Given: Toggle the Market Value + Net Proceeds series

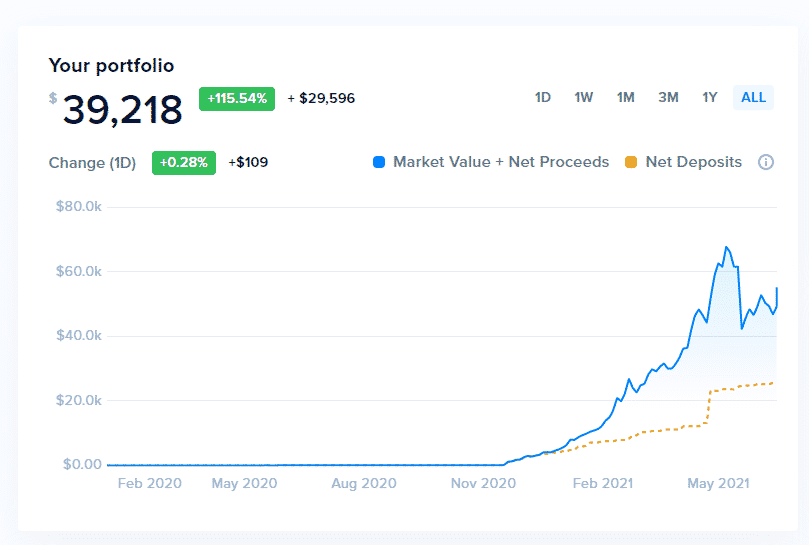Looking at the screenshot, I should (500, 162).
